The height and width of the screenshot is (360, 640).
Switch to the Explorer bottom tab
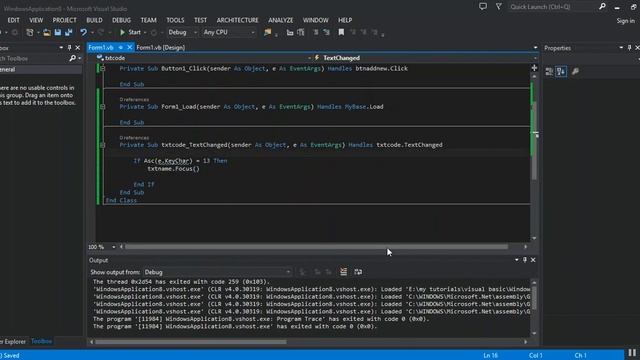tap(13, 342)
